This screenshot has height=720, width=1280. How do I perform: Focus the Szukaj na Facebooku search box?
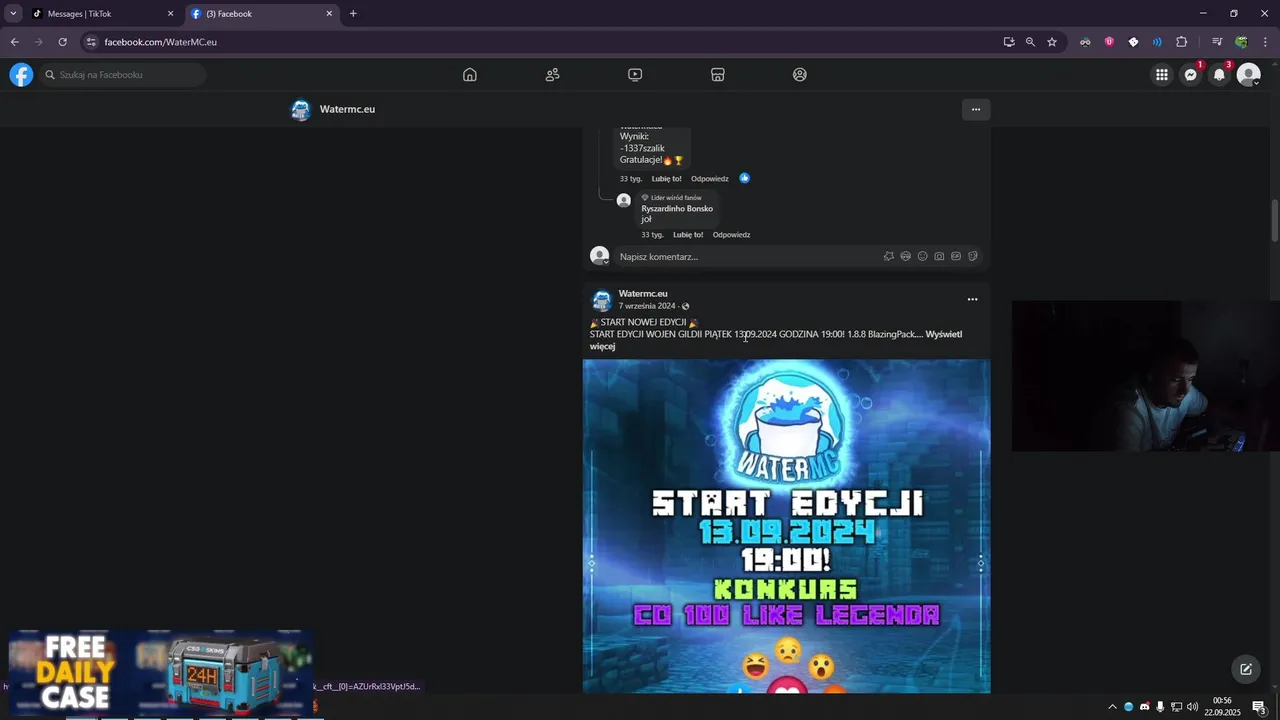pos(122,75)
